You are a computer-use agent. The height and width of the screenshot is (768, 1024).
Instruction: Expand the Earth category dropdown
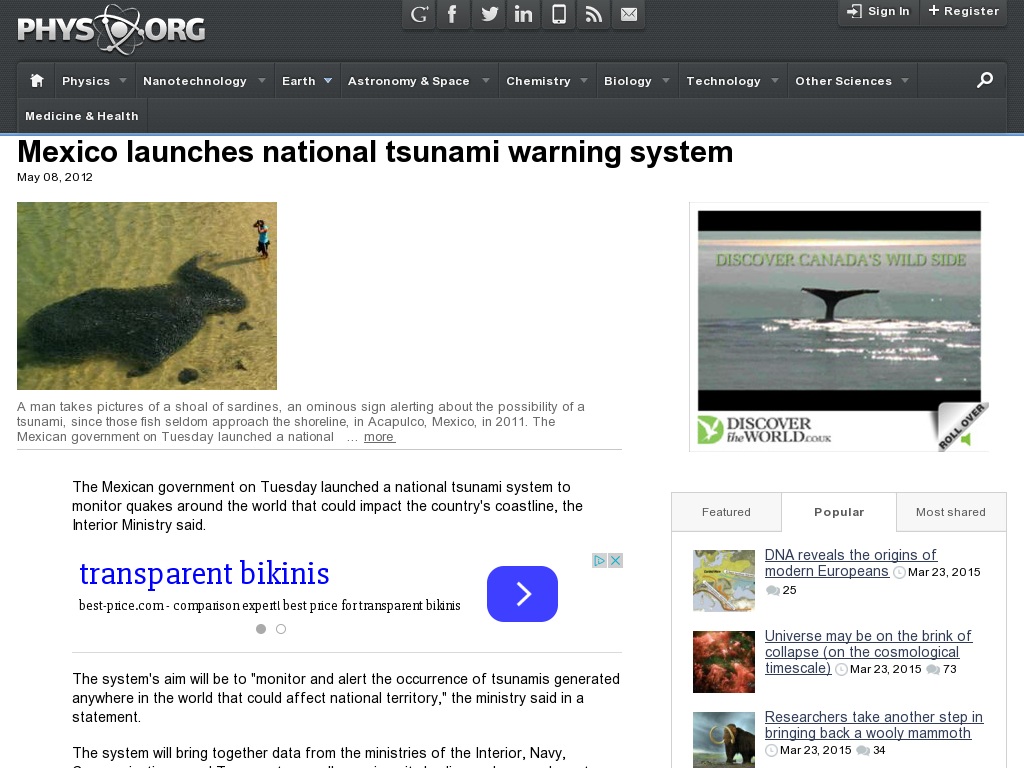pos(327,81)
